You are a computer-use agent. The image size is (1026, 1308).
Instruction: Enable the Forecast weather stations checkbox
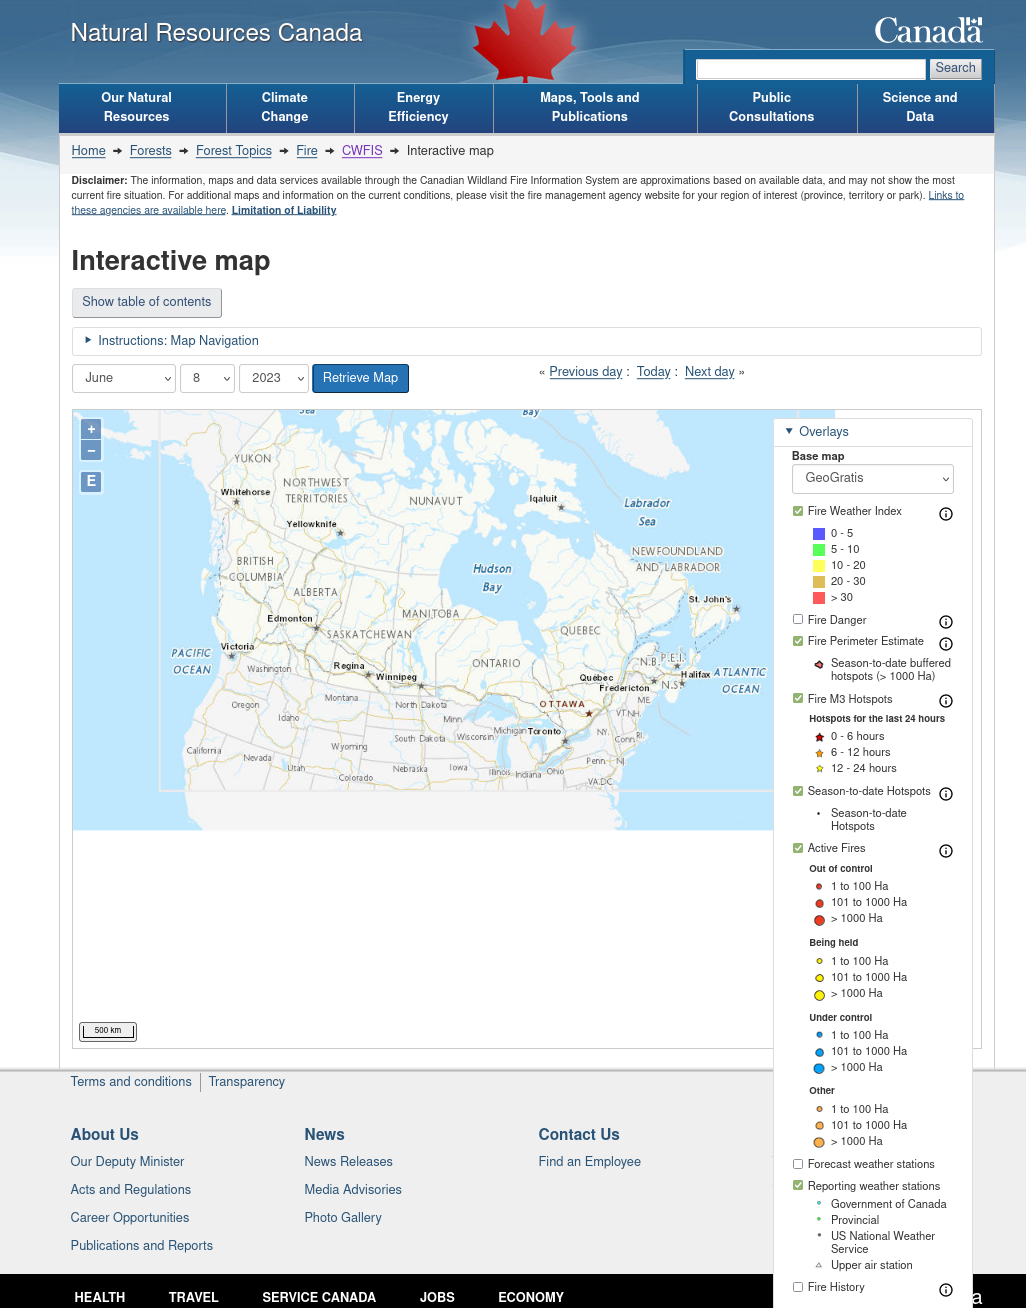click(798, 1164)
